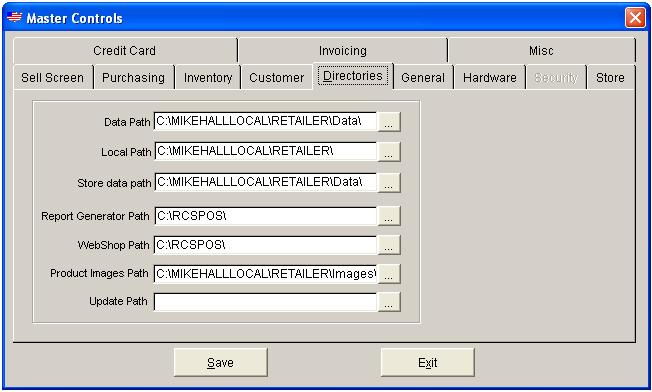Close the Master Controls window
Image resolution: width=652 pixels, height=392 pixels.
(635, 18)
